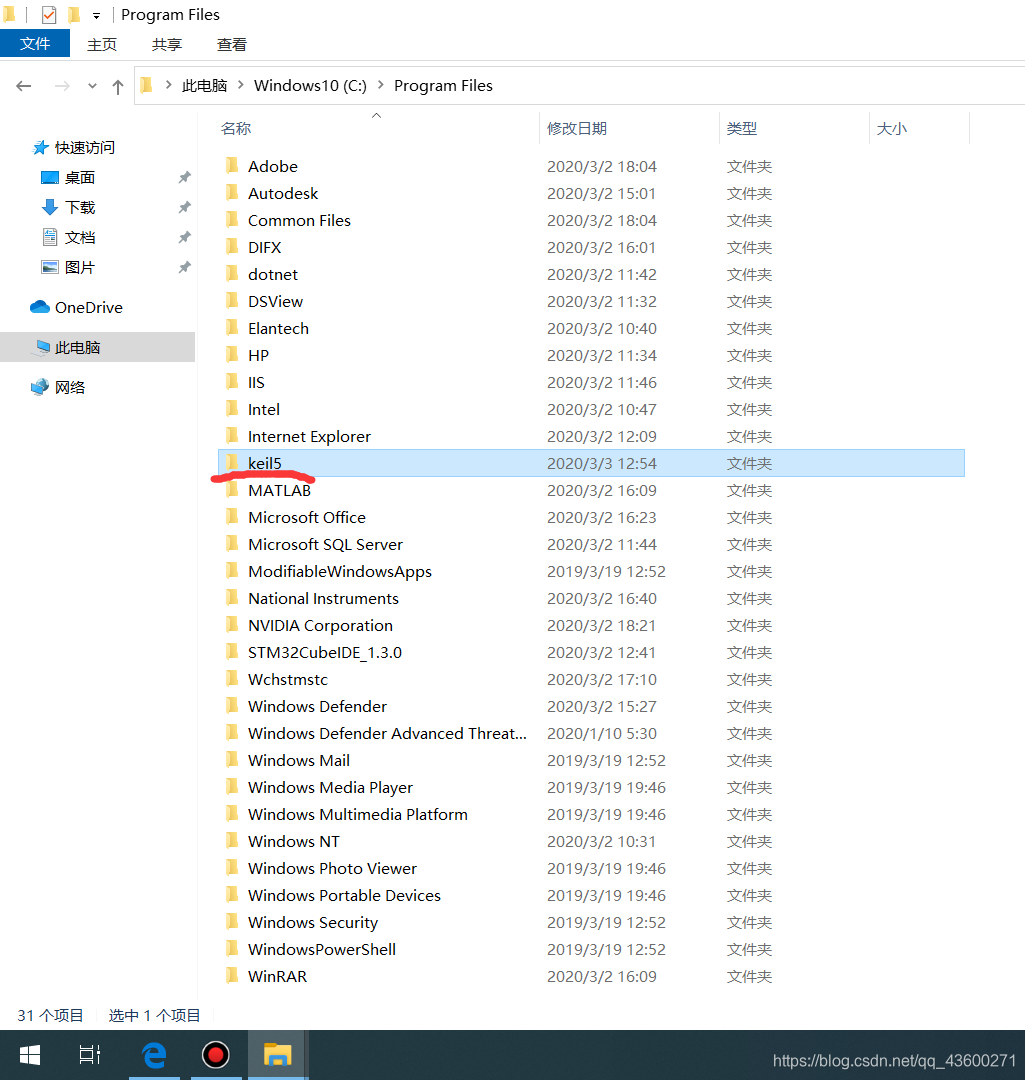The height and width of the screenshot is (1080, 1025).
Task: Click the Properties checkmark icon in title bar
Action: click(x=49, y=14)
